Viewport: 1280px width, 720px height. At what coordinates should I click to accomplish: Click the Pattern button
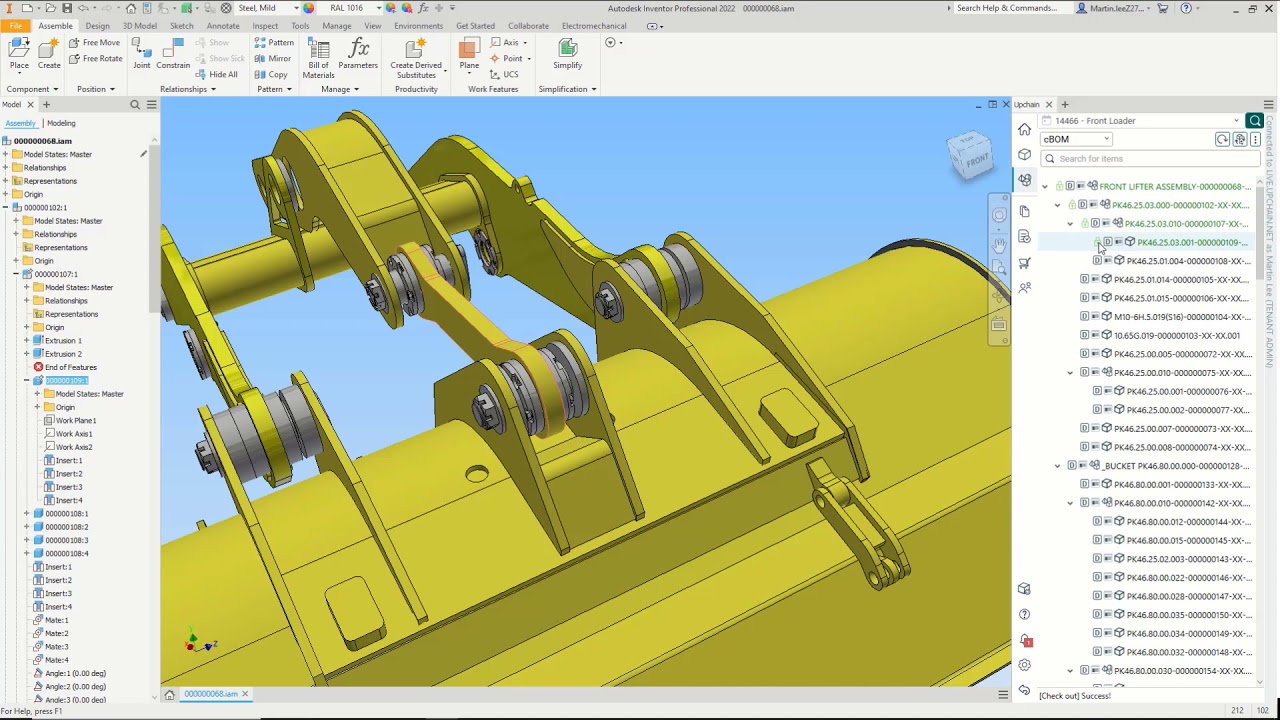click(x=274, y=43)
